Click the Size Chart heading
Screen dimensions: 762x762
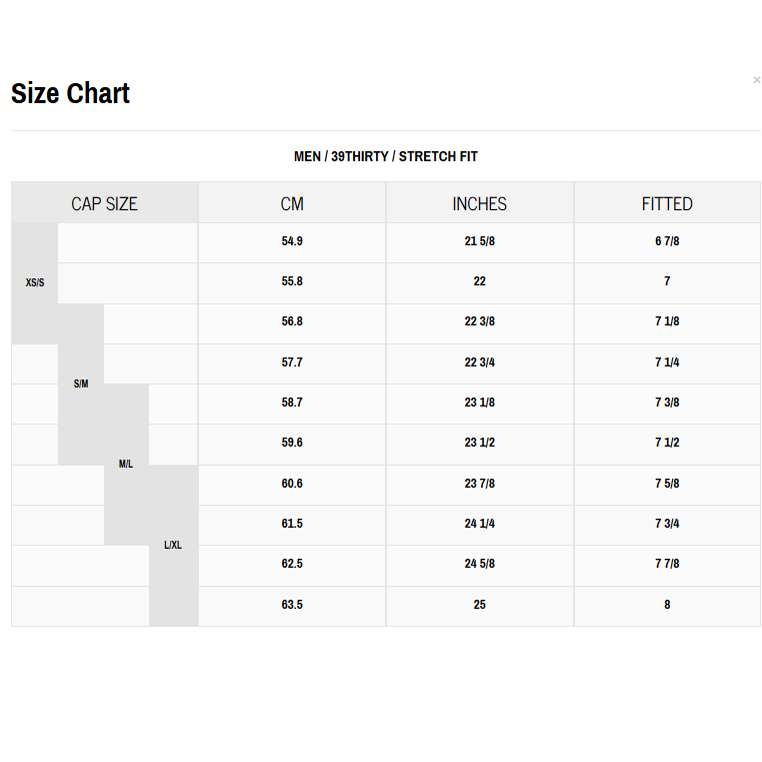pos(70,94)
